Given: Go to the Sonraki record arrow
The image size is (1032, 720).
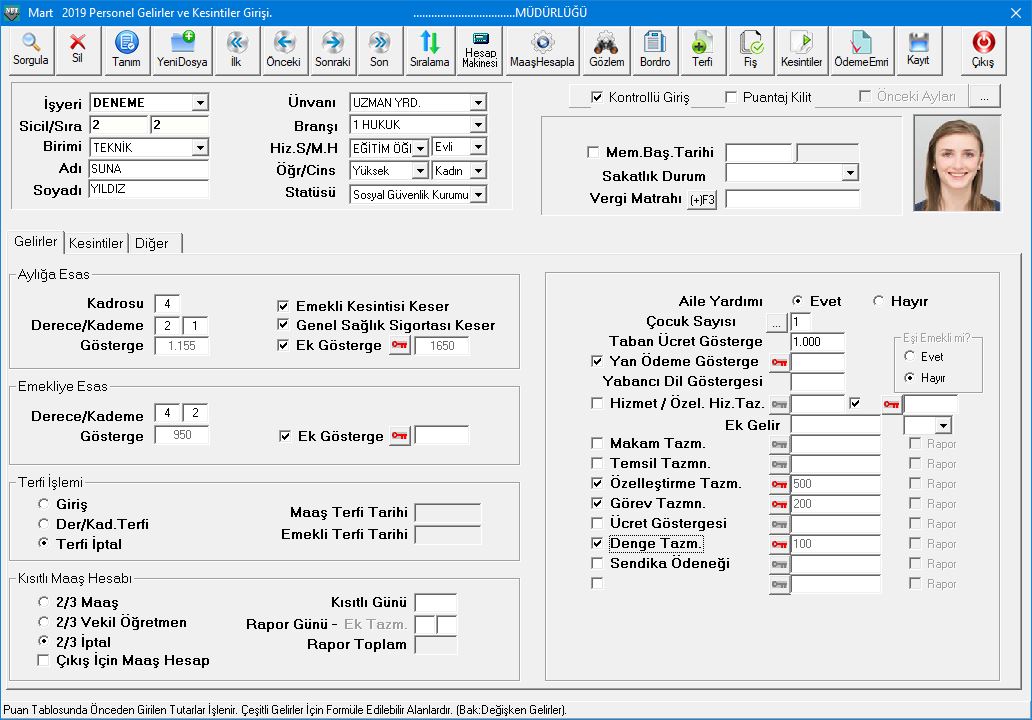Looking at the screenshot, I should point(332,43).
